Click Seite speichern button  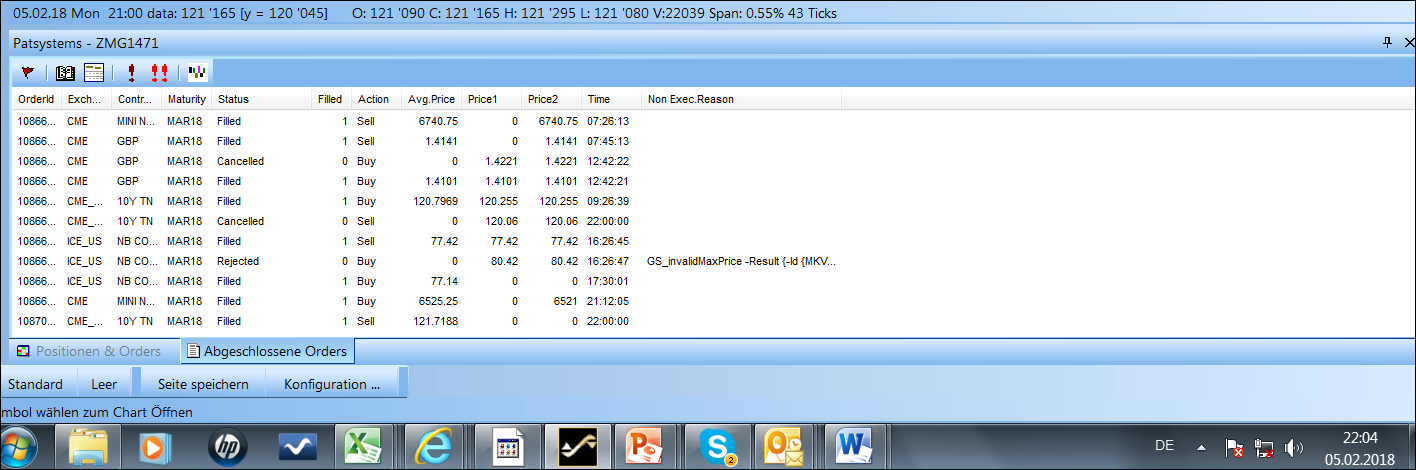point(203,384)
